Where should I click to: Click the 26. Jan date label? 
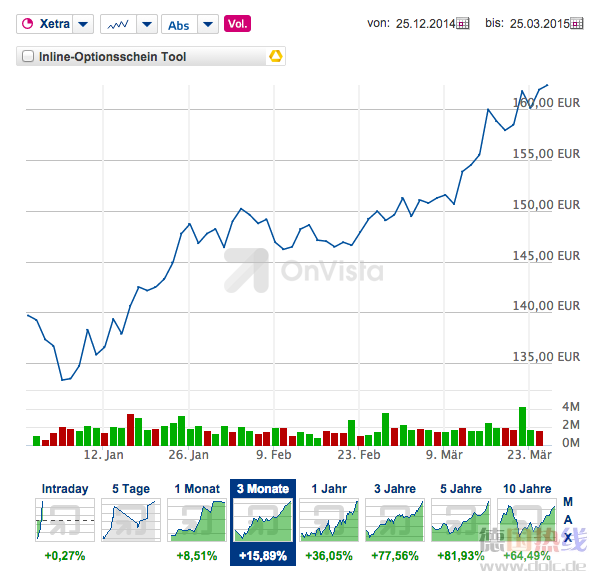pyautogui.click(x=189, y=455)
